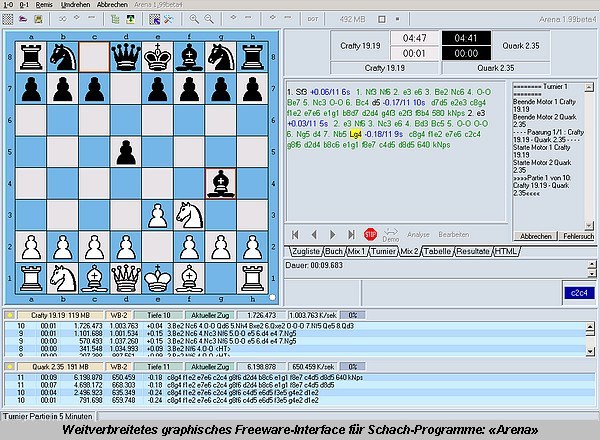The width and height of the screenshot is (600, 440).
Task: Click the up arrow beside the Dauer field
Action: click(592, 264)
